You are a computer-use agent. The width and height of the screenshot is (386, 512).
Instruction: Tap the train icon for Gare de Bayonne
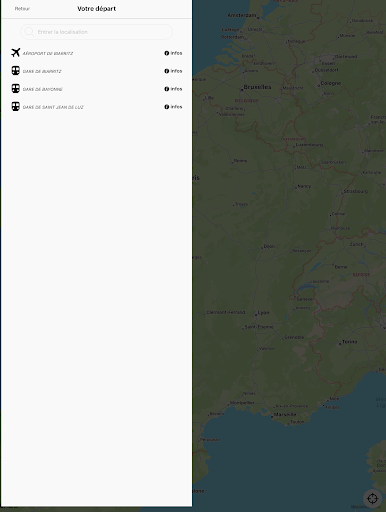tap(15, 89)
